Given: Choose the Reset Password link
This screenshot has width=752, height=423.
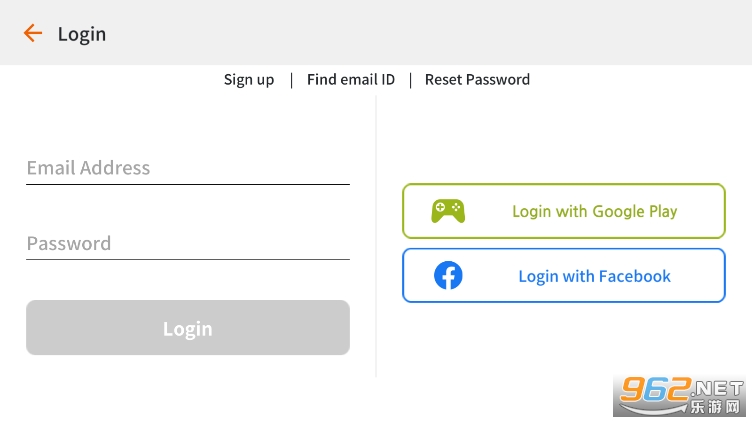Looking at the screenshot, I should [x=477, y=80].
